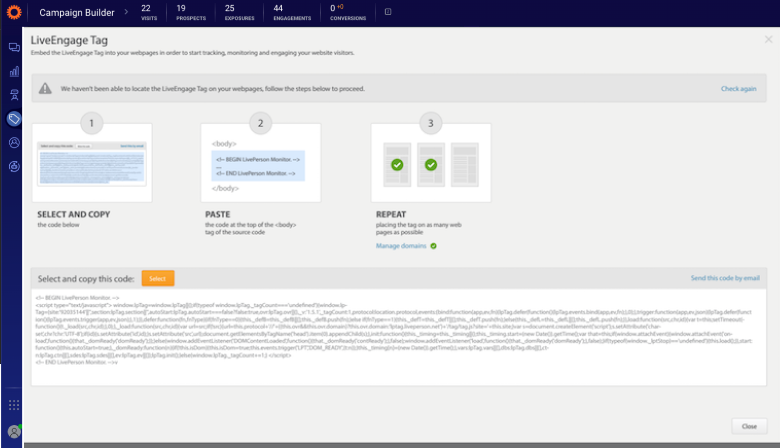This screenshot has height=448, width=780.
Task: Click Send this code by email
Action: (725, 278)
